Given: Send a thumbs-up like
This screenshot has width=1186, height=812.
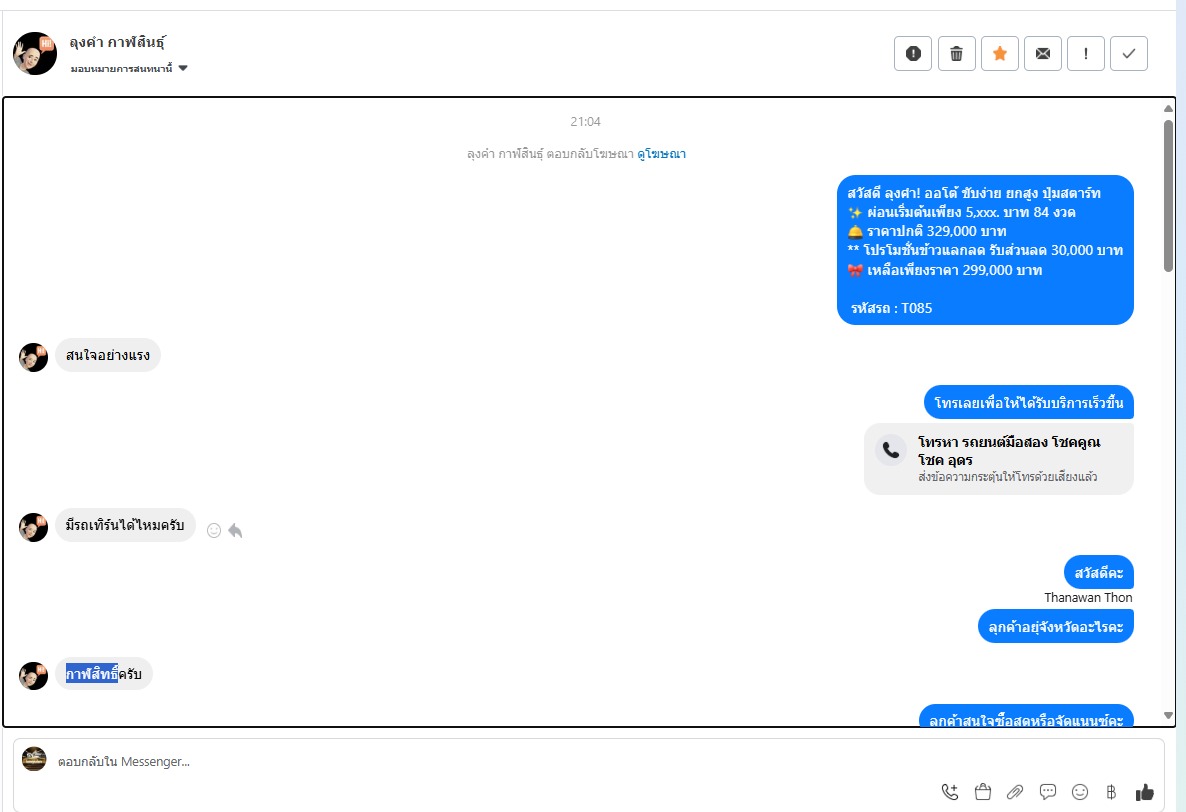Looking at the screenshot, I should pos(1144,792).
